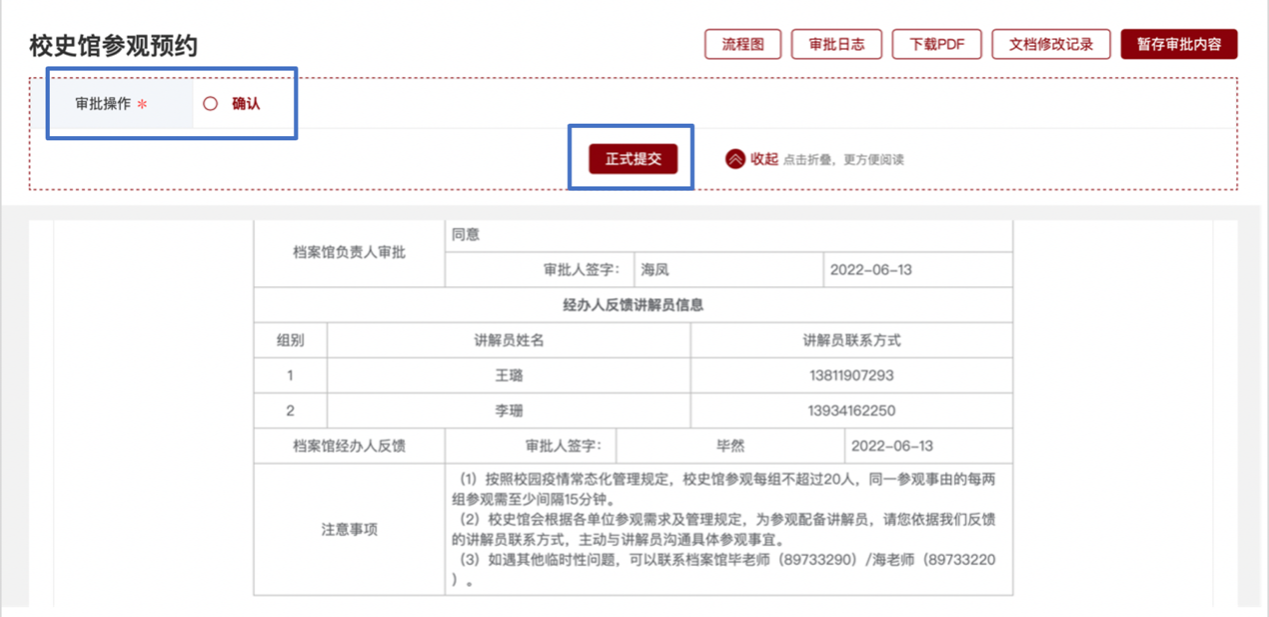
Task: Collapse the panel via 收起 text
Action: [x=764, y=159]
